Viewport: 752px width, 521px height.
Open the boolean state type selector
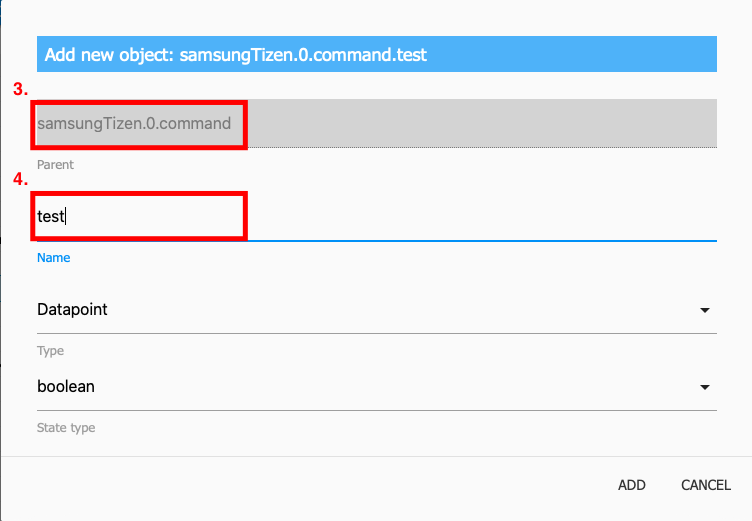(x=376, y=387)
